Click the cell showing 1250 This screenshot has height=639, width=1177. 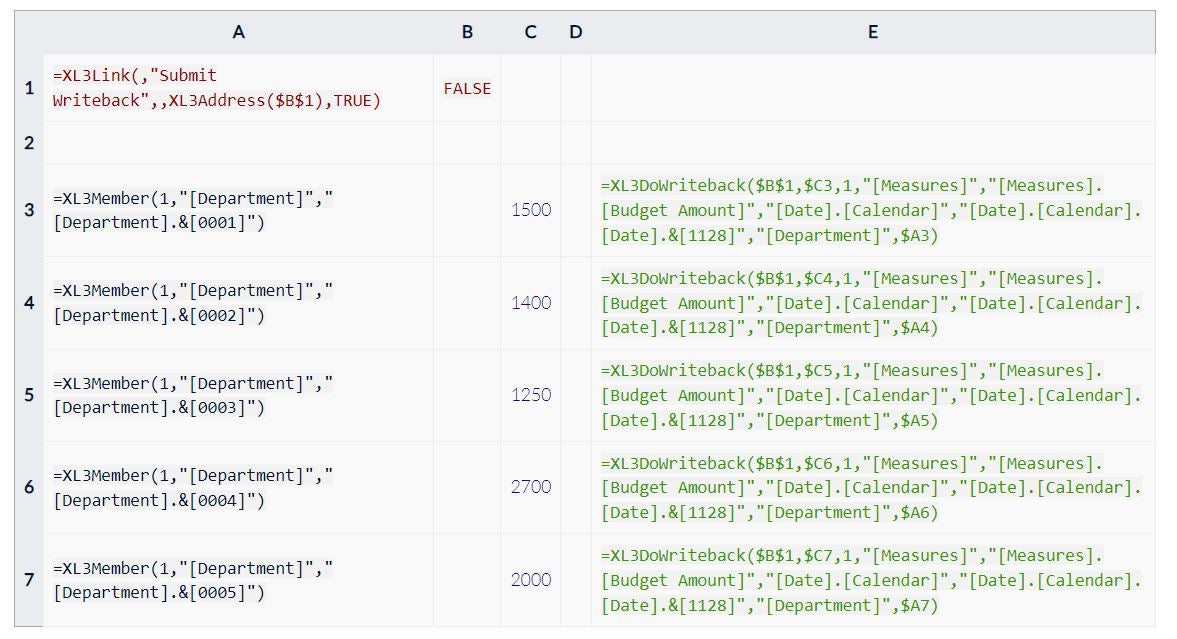click(x=530, y=395)
